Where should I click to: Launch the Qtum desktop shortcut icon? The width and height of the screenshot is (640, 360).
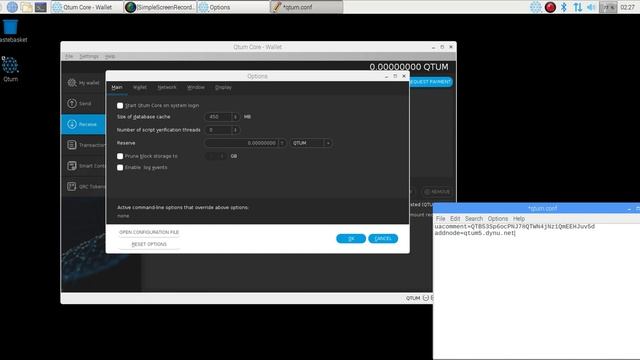(x=10, y=65)
